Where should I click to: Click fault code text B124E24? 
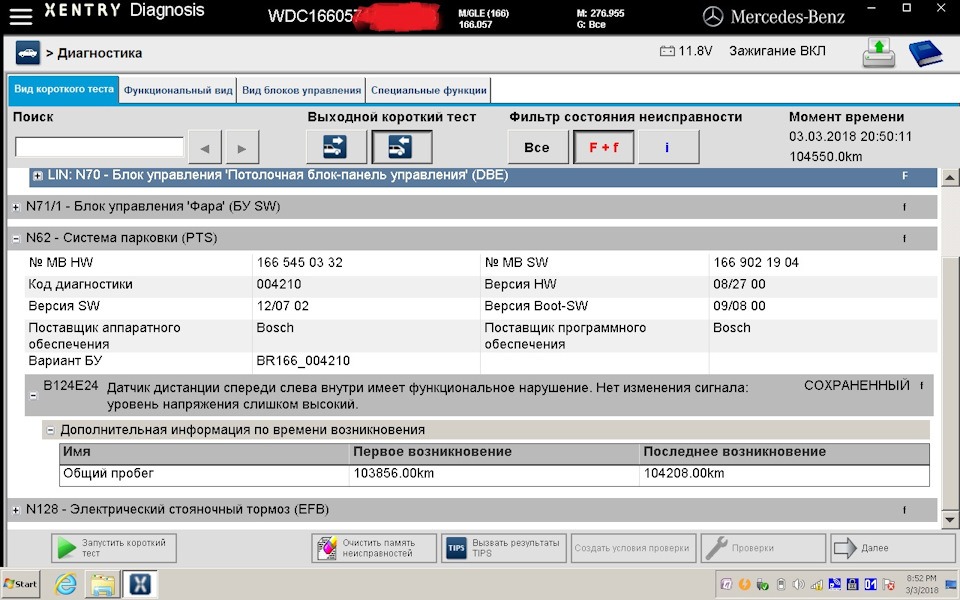click(x=71, y=386)
